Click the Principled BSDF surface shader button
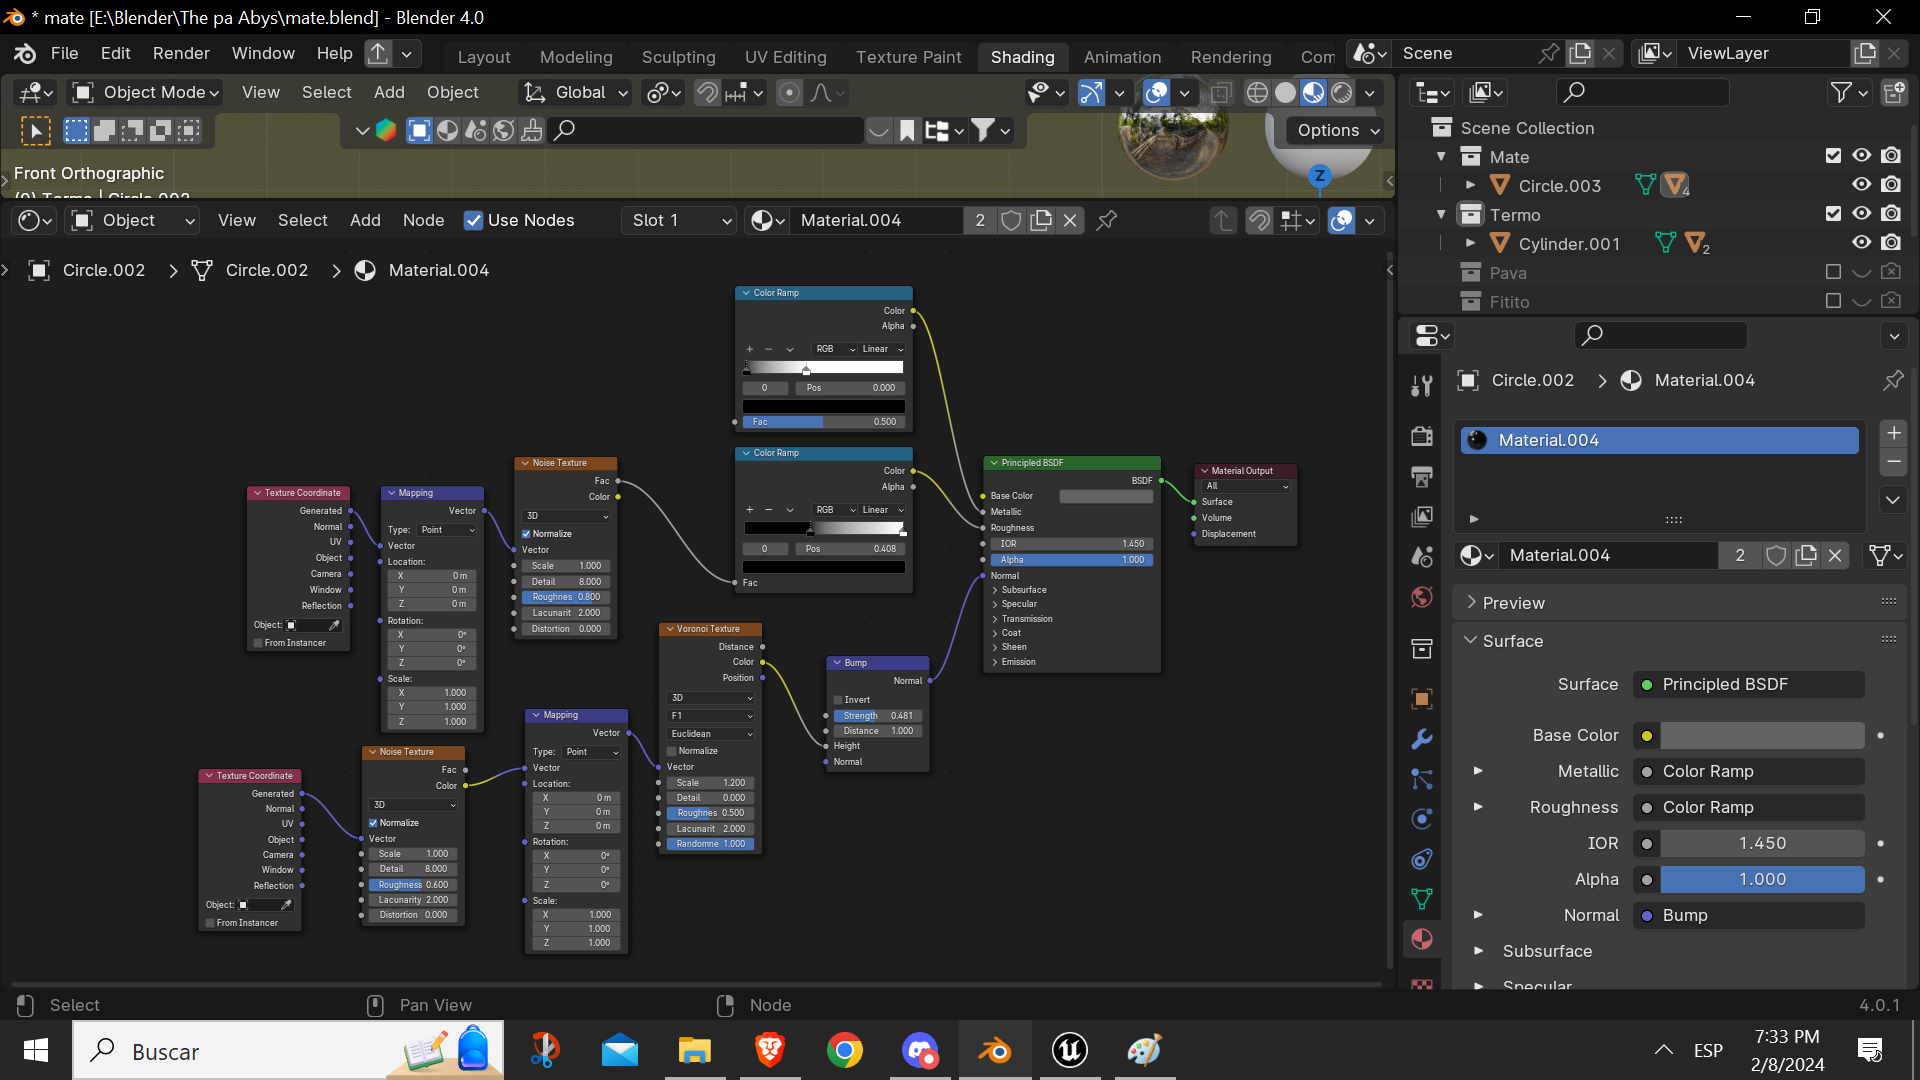 click(x=1748, y=684)
